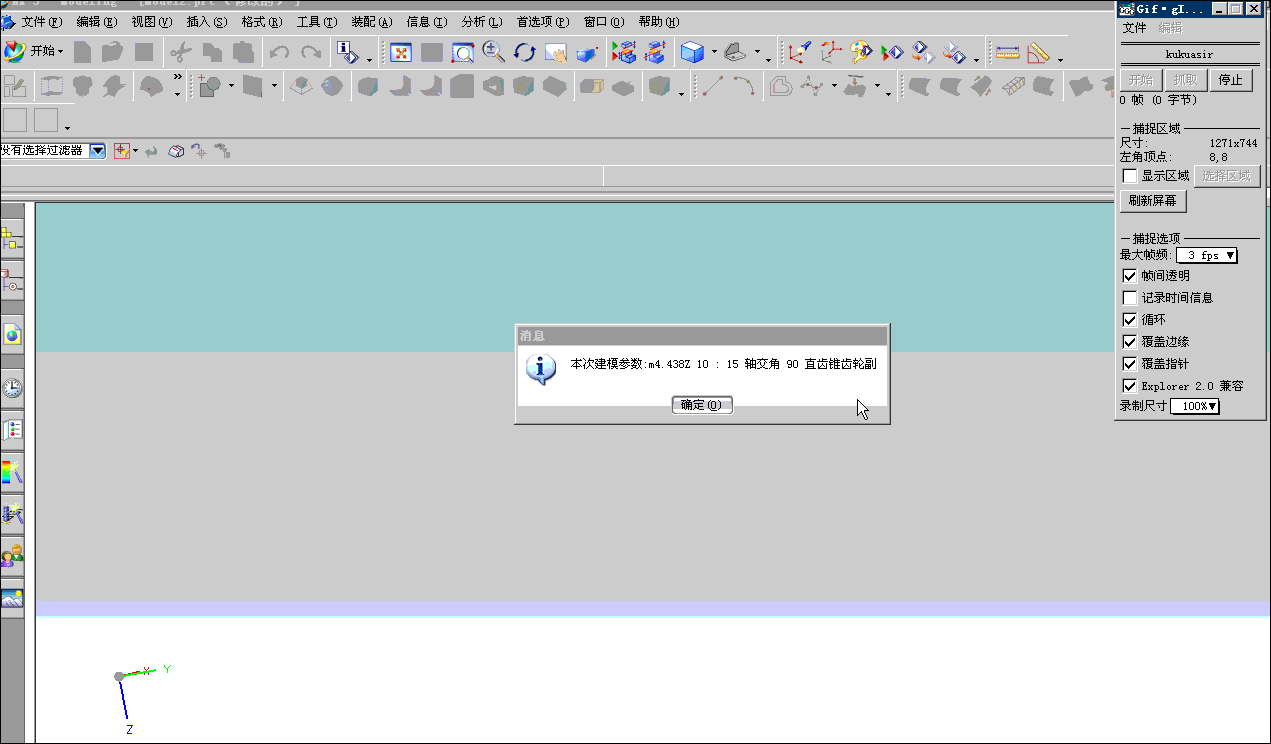This screenshot has height=744, width=1271.
Task: Open Assembly Navigator in the sidebar
Action: click(12, 240)
